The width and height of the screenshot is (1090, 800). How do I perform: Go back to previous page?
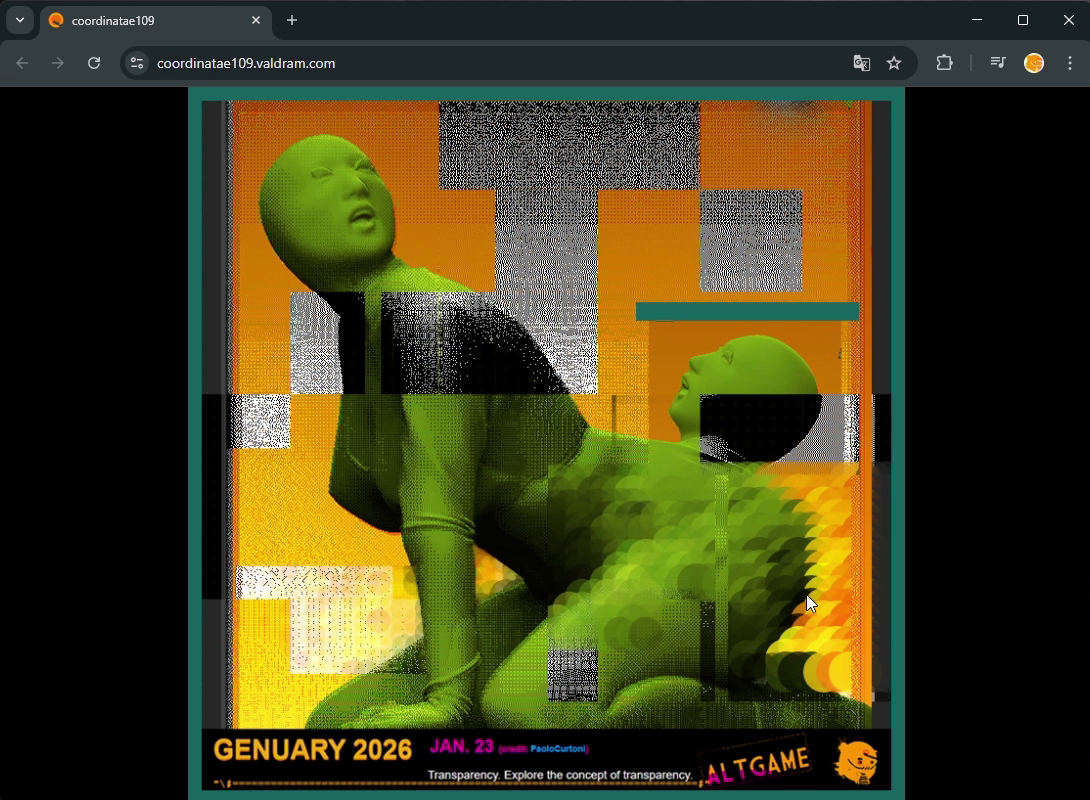(22, 63)
